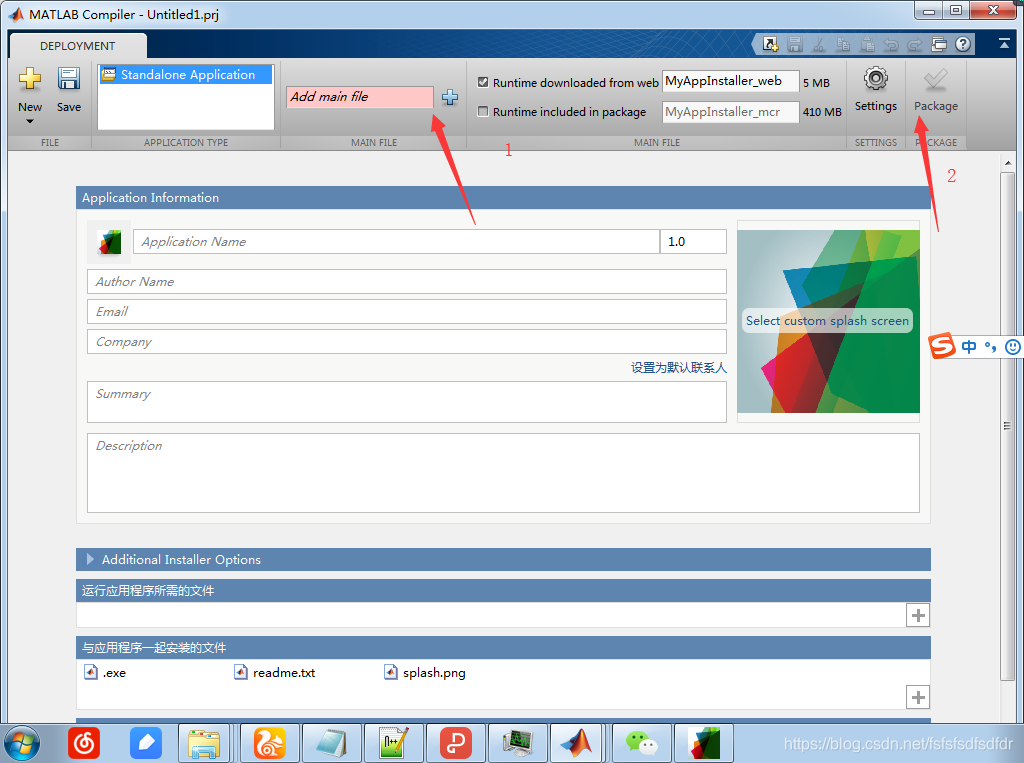
Task: Click the Description text area
Action: [x=504, y=473]
